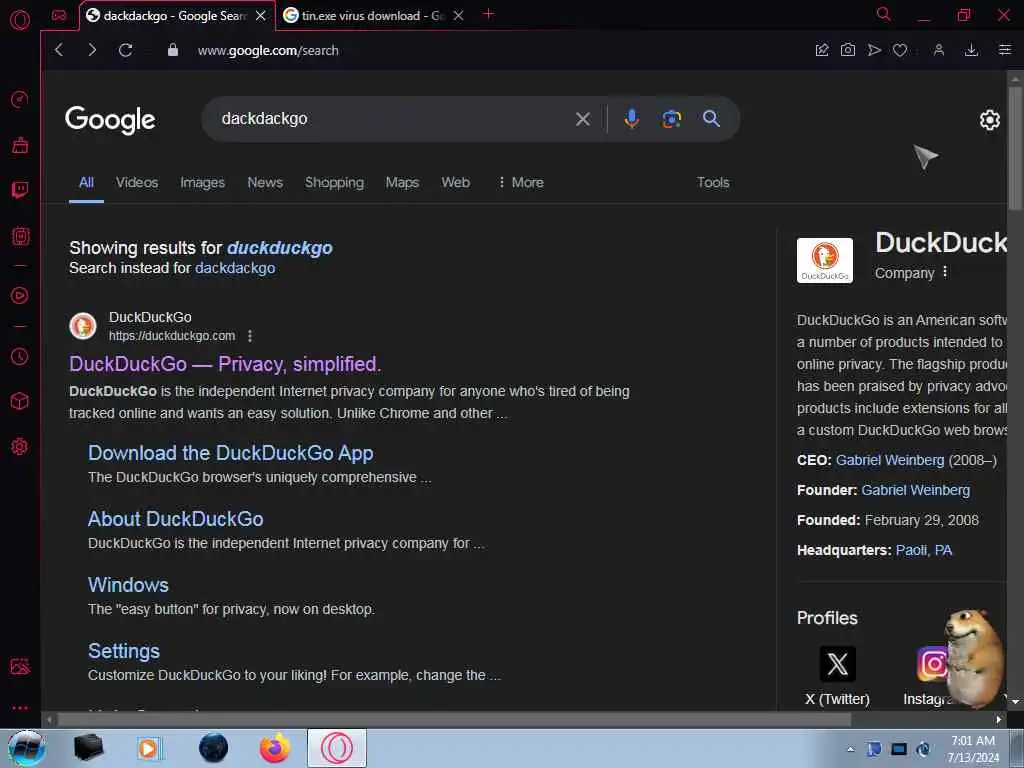Open the picture icon in sidebar
Screen dimensions: 1024x768
[20, 666]
